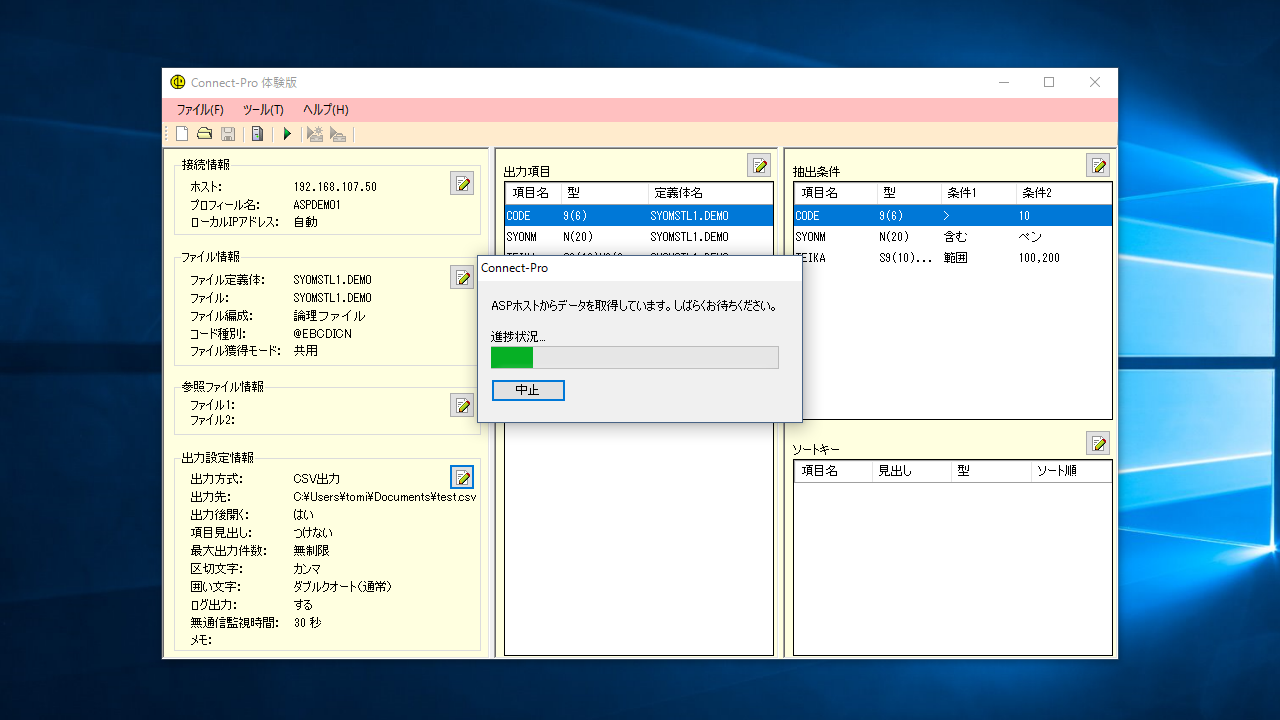Edit the 参照ファイル情報 section
The height and width of the screenshot is (720, 1280).
(462, 405)
